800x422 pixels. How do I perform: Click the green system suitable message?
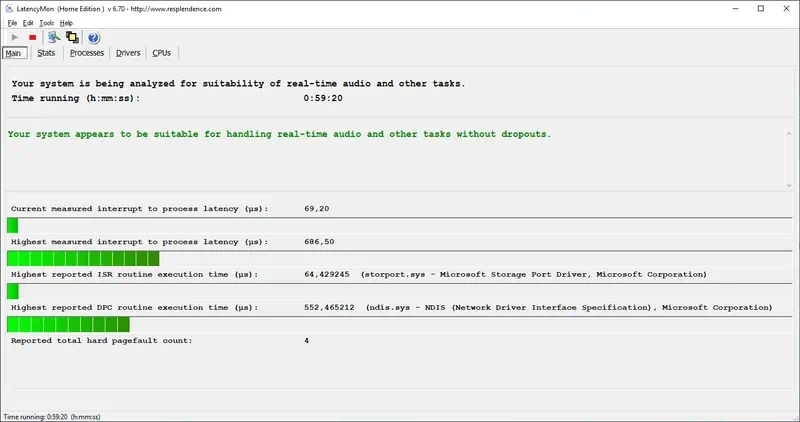point(280,134)
